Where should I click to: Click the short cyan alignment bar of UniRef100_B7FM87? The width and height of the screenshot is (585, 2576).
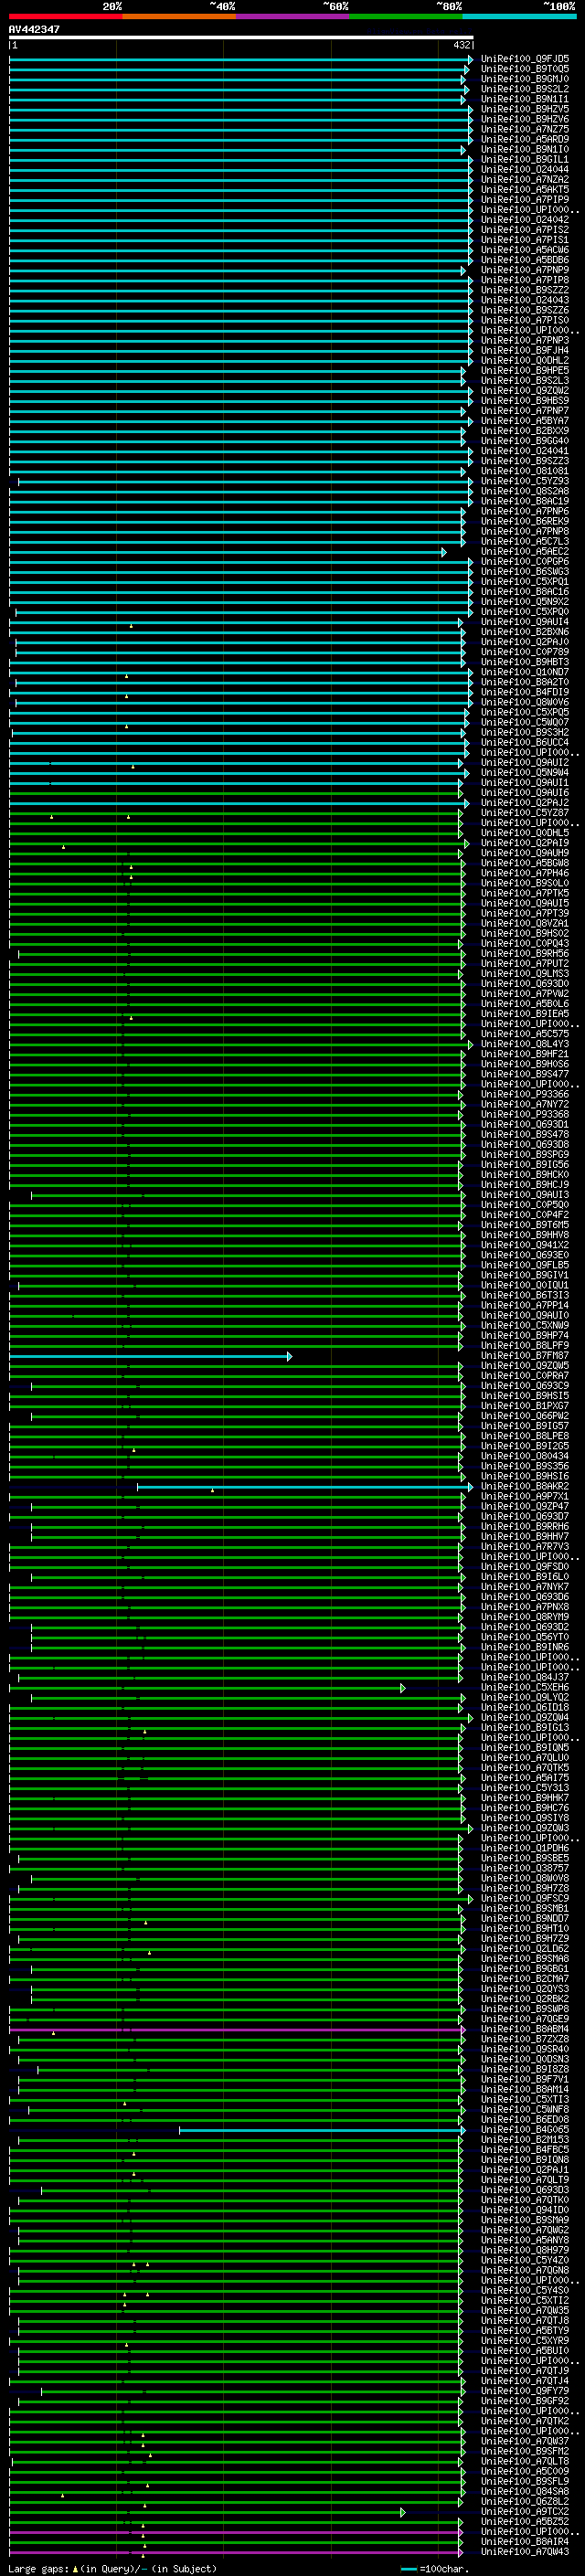tap(150, 1357)
